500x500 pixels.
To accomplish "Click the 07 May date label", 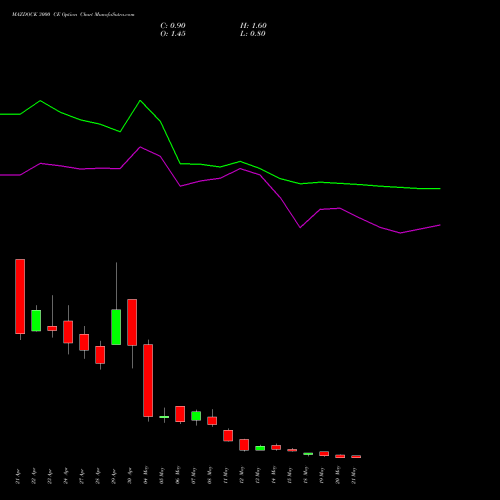I will click(194, 475).
